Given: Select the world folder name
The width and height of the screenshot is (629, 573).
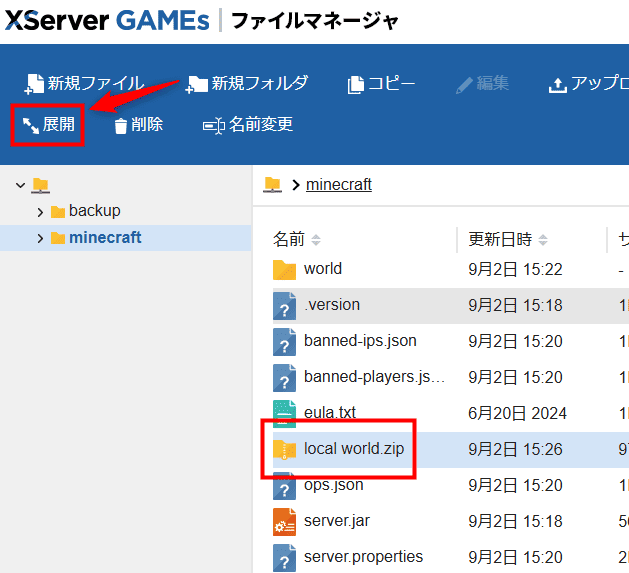Looking at the screenshot, I should click(323, 269).
